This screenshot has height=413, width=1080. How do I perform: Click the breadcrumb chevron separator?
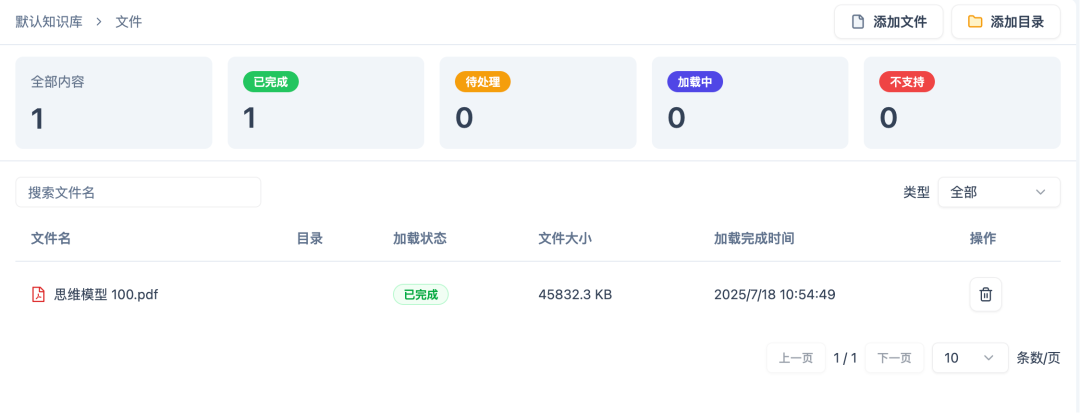click(x=99, y=22)
